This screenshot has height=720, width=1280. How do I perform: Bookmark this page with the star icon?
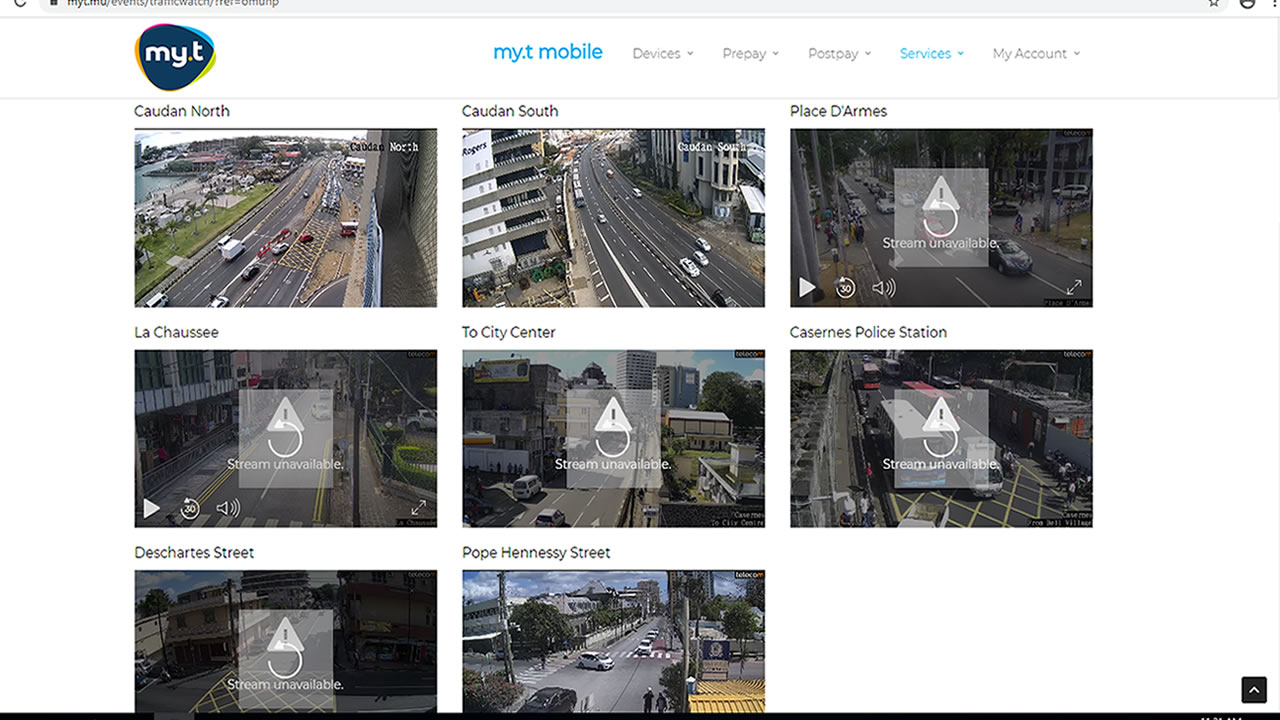1214,3
